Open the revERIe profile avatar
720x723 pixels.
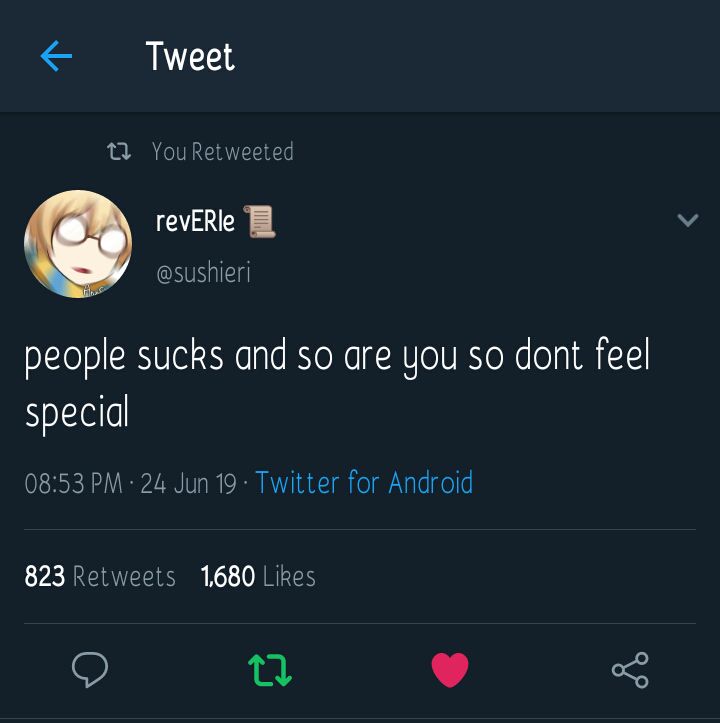click(78, 244)
